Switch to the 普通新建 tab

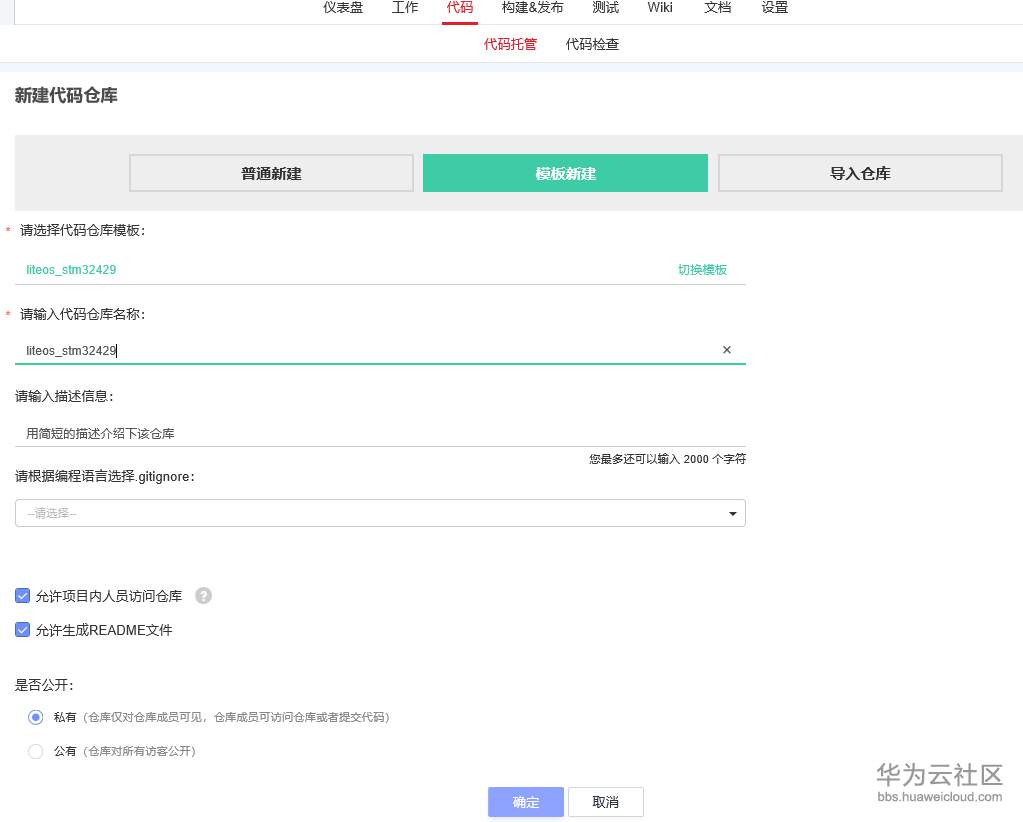click(x=270, y=172)
